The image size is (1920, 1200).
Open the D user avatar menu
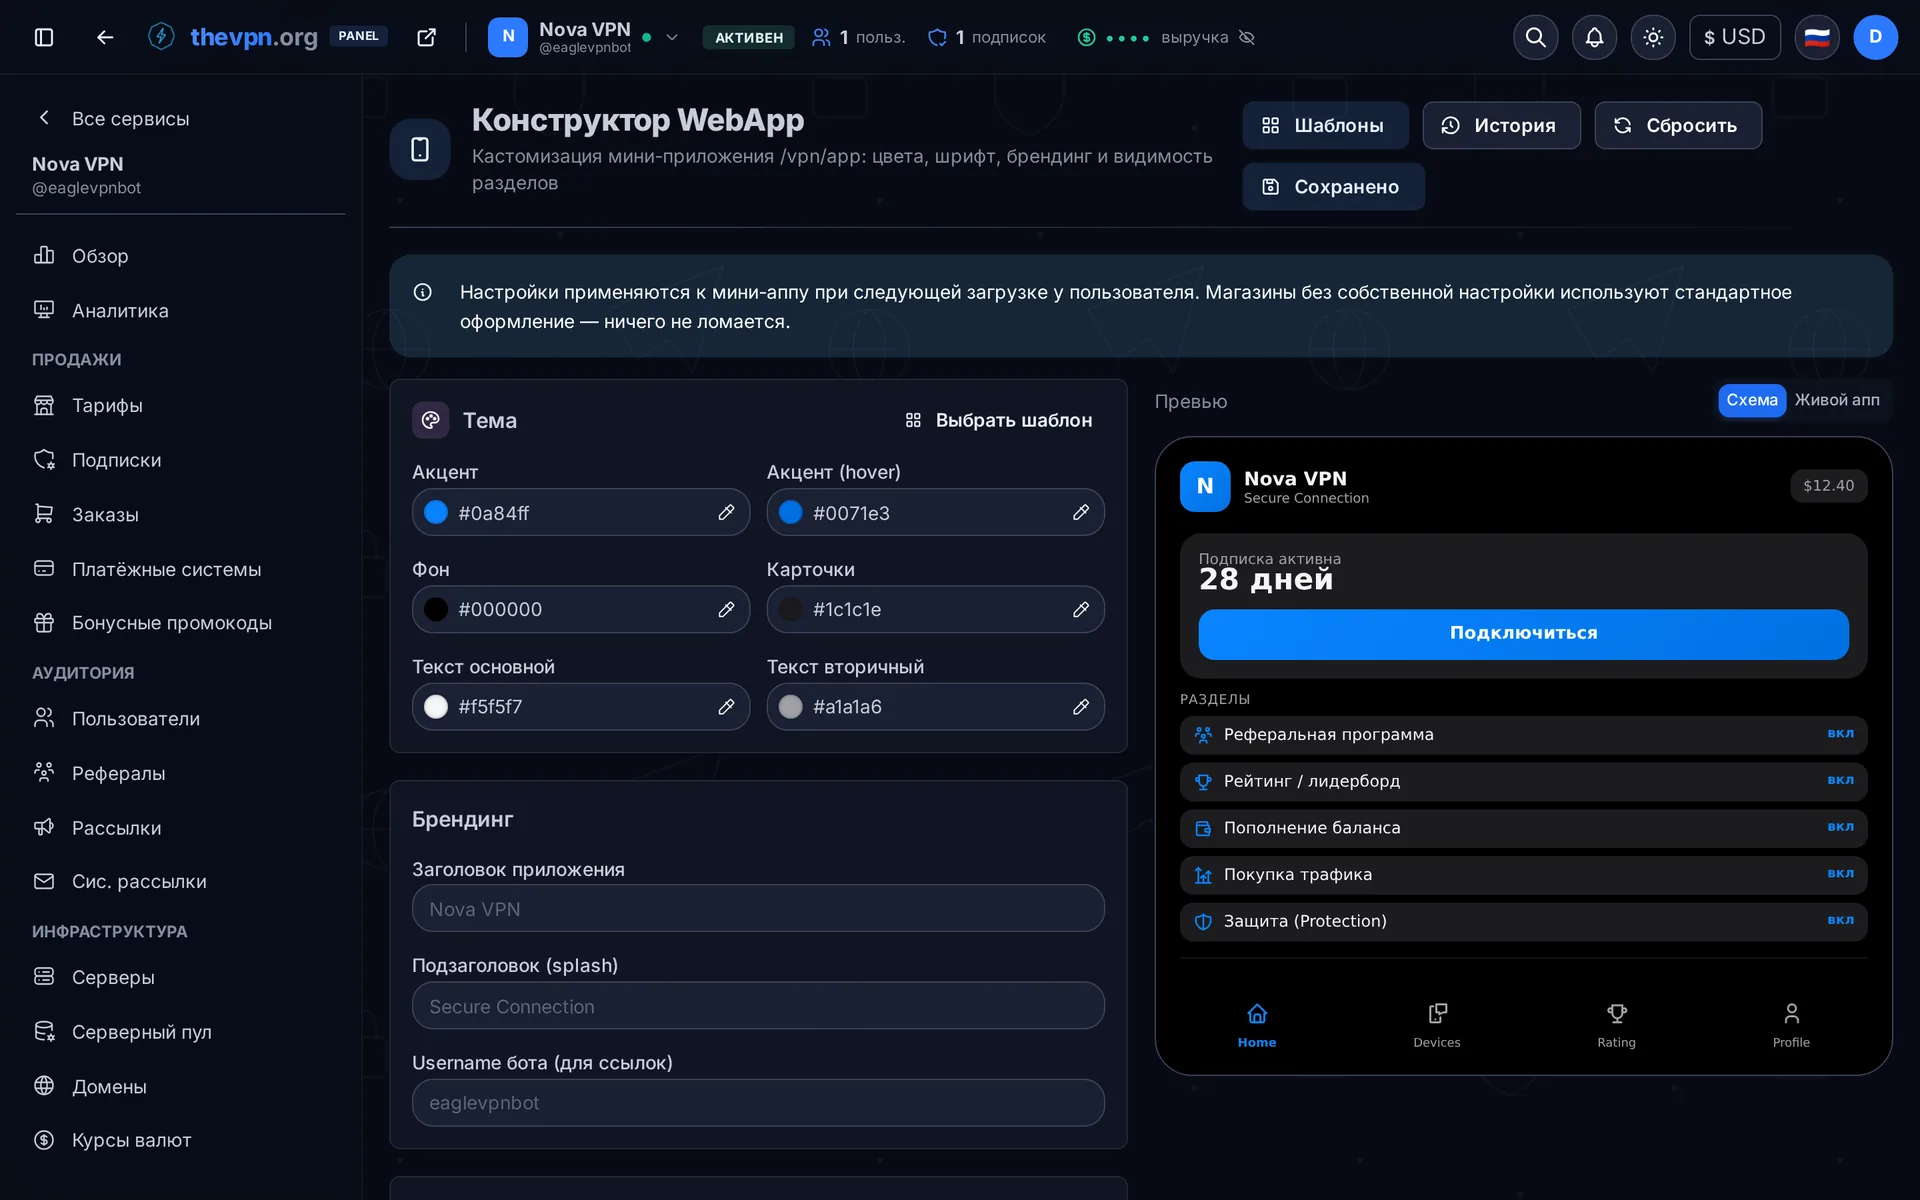1875,37
